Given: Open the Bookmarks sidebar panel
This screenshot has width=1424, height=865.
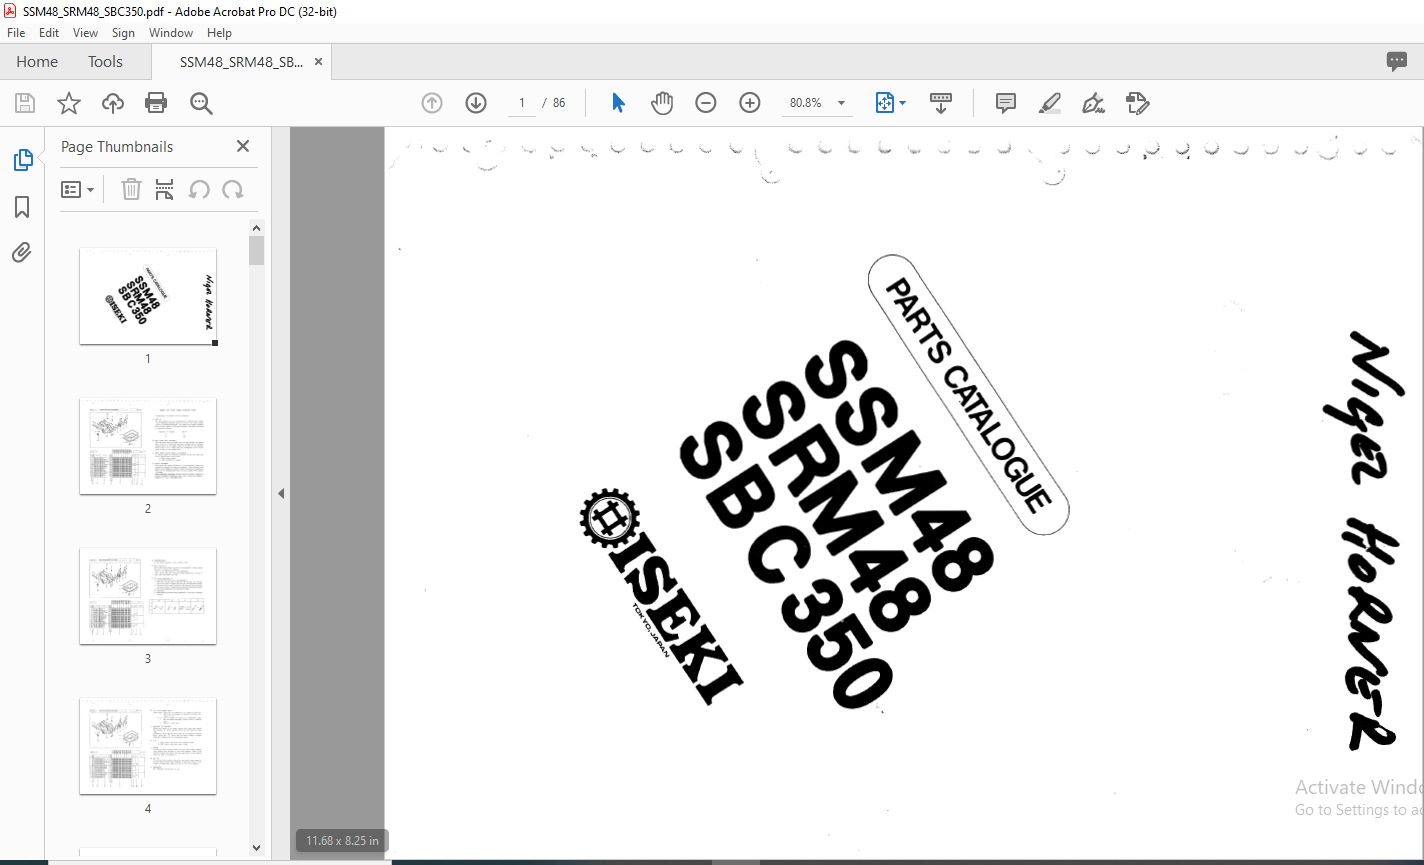Looking at the screenshot, I should 22,207.
